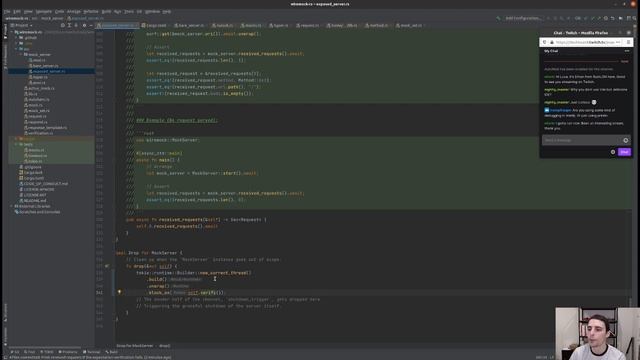Open bare_server.rs in the project tree

[x=45, y=66]
